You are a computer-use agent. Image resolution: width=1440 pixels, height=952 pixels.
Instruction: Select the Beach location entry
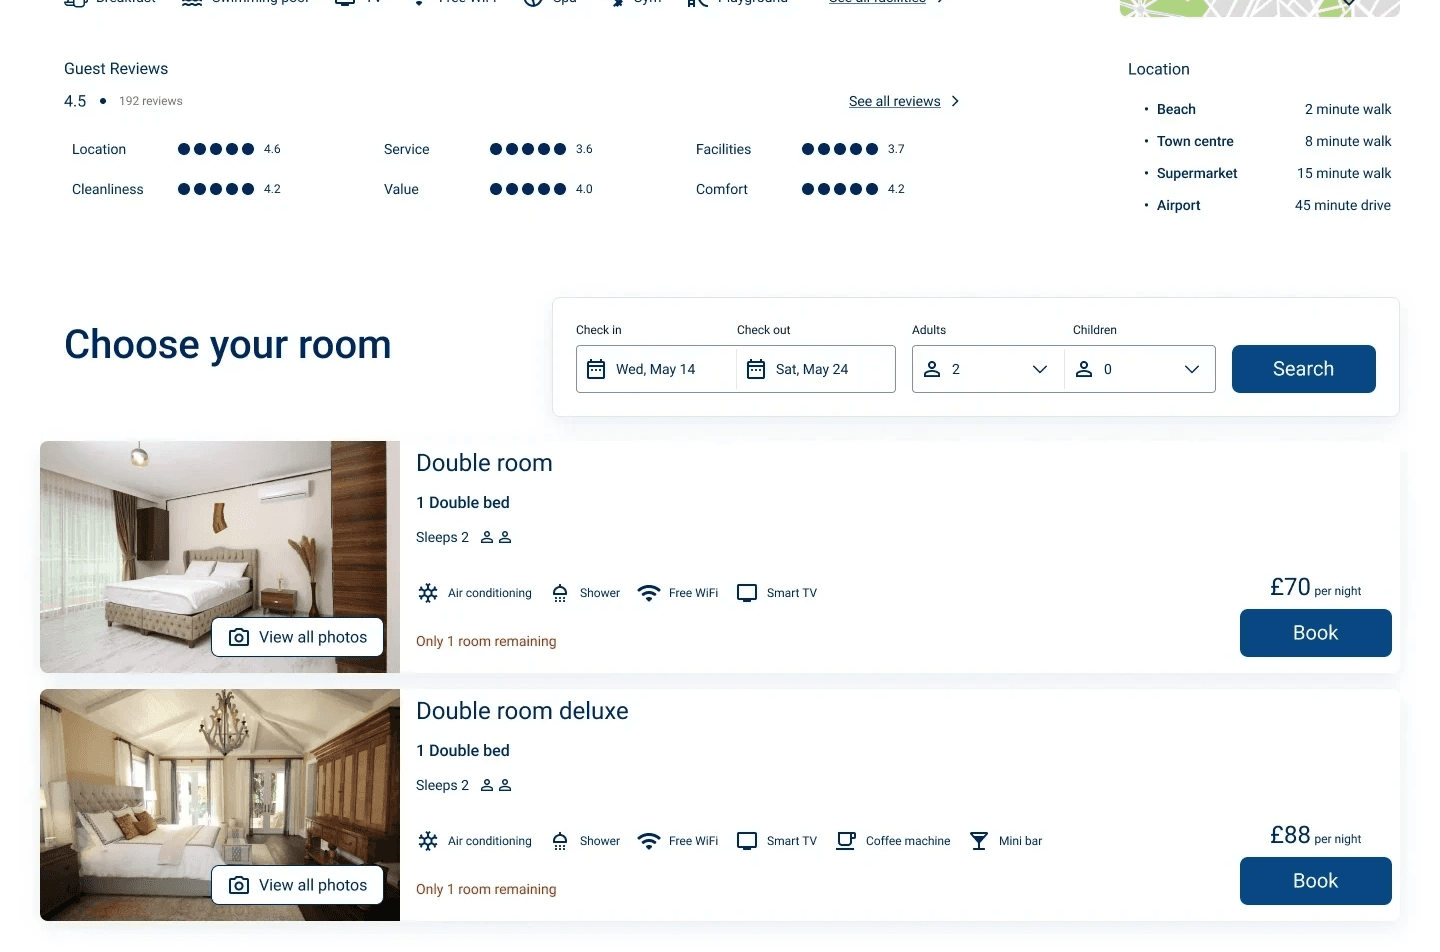(1268, 109)
